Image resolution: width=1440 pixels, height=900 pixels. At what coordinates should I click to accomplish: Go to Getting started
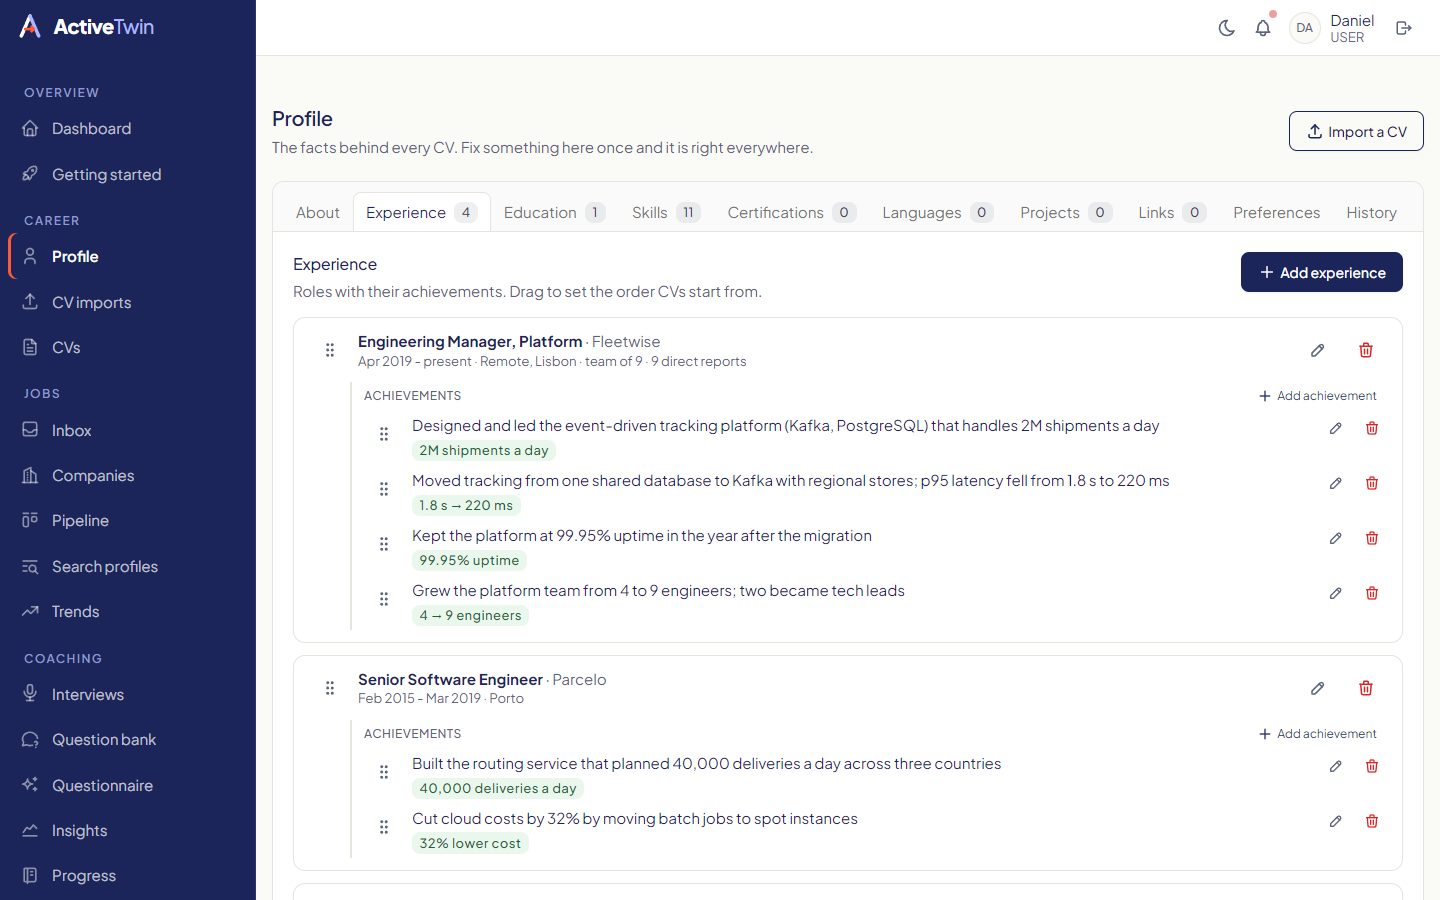tap(128, 174)
